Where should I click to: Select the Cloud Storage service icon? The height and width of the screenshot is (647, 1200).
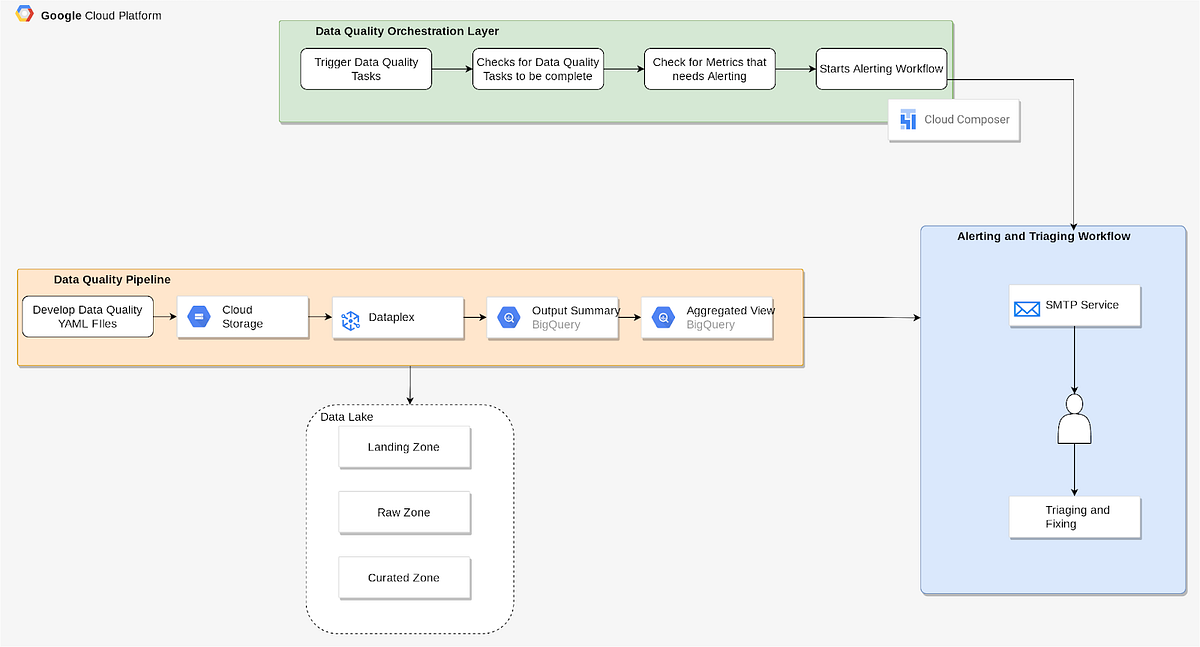[200, 317]
